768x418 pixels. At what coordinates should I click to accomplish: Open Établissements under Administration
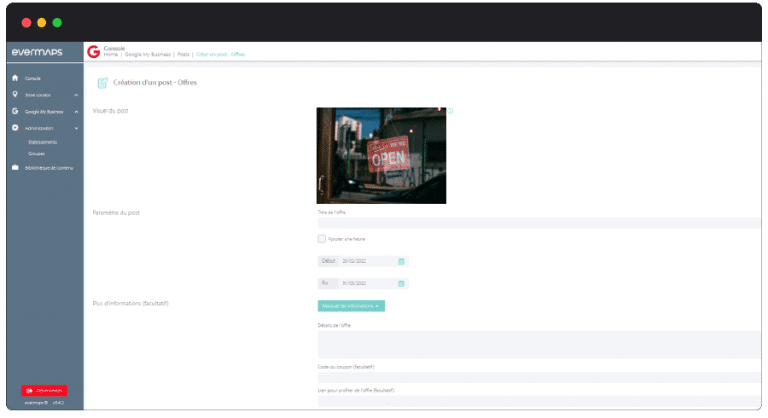pyautogui.click(x=43, y=142)
